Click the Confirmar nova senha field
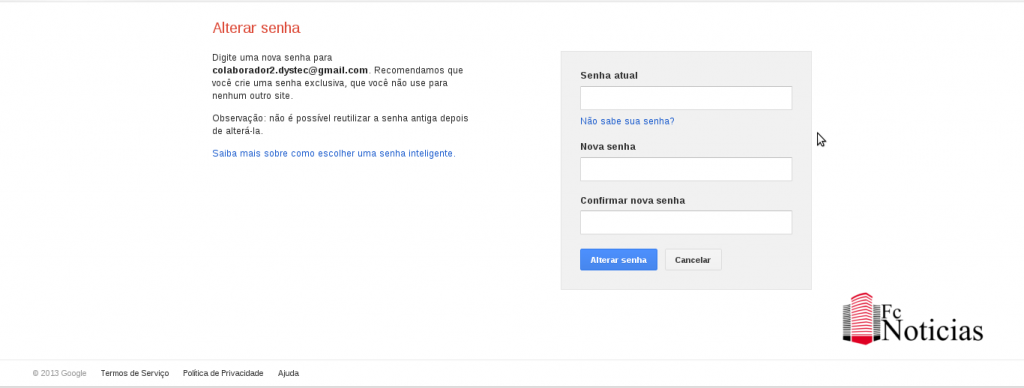Screen dimensions: 1024x388 coord(686,222)
